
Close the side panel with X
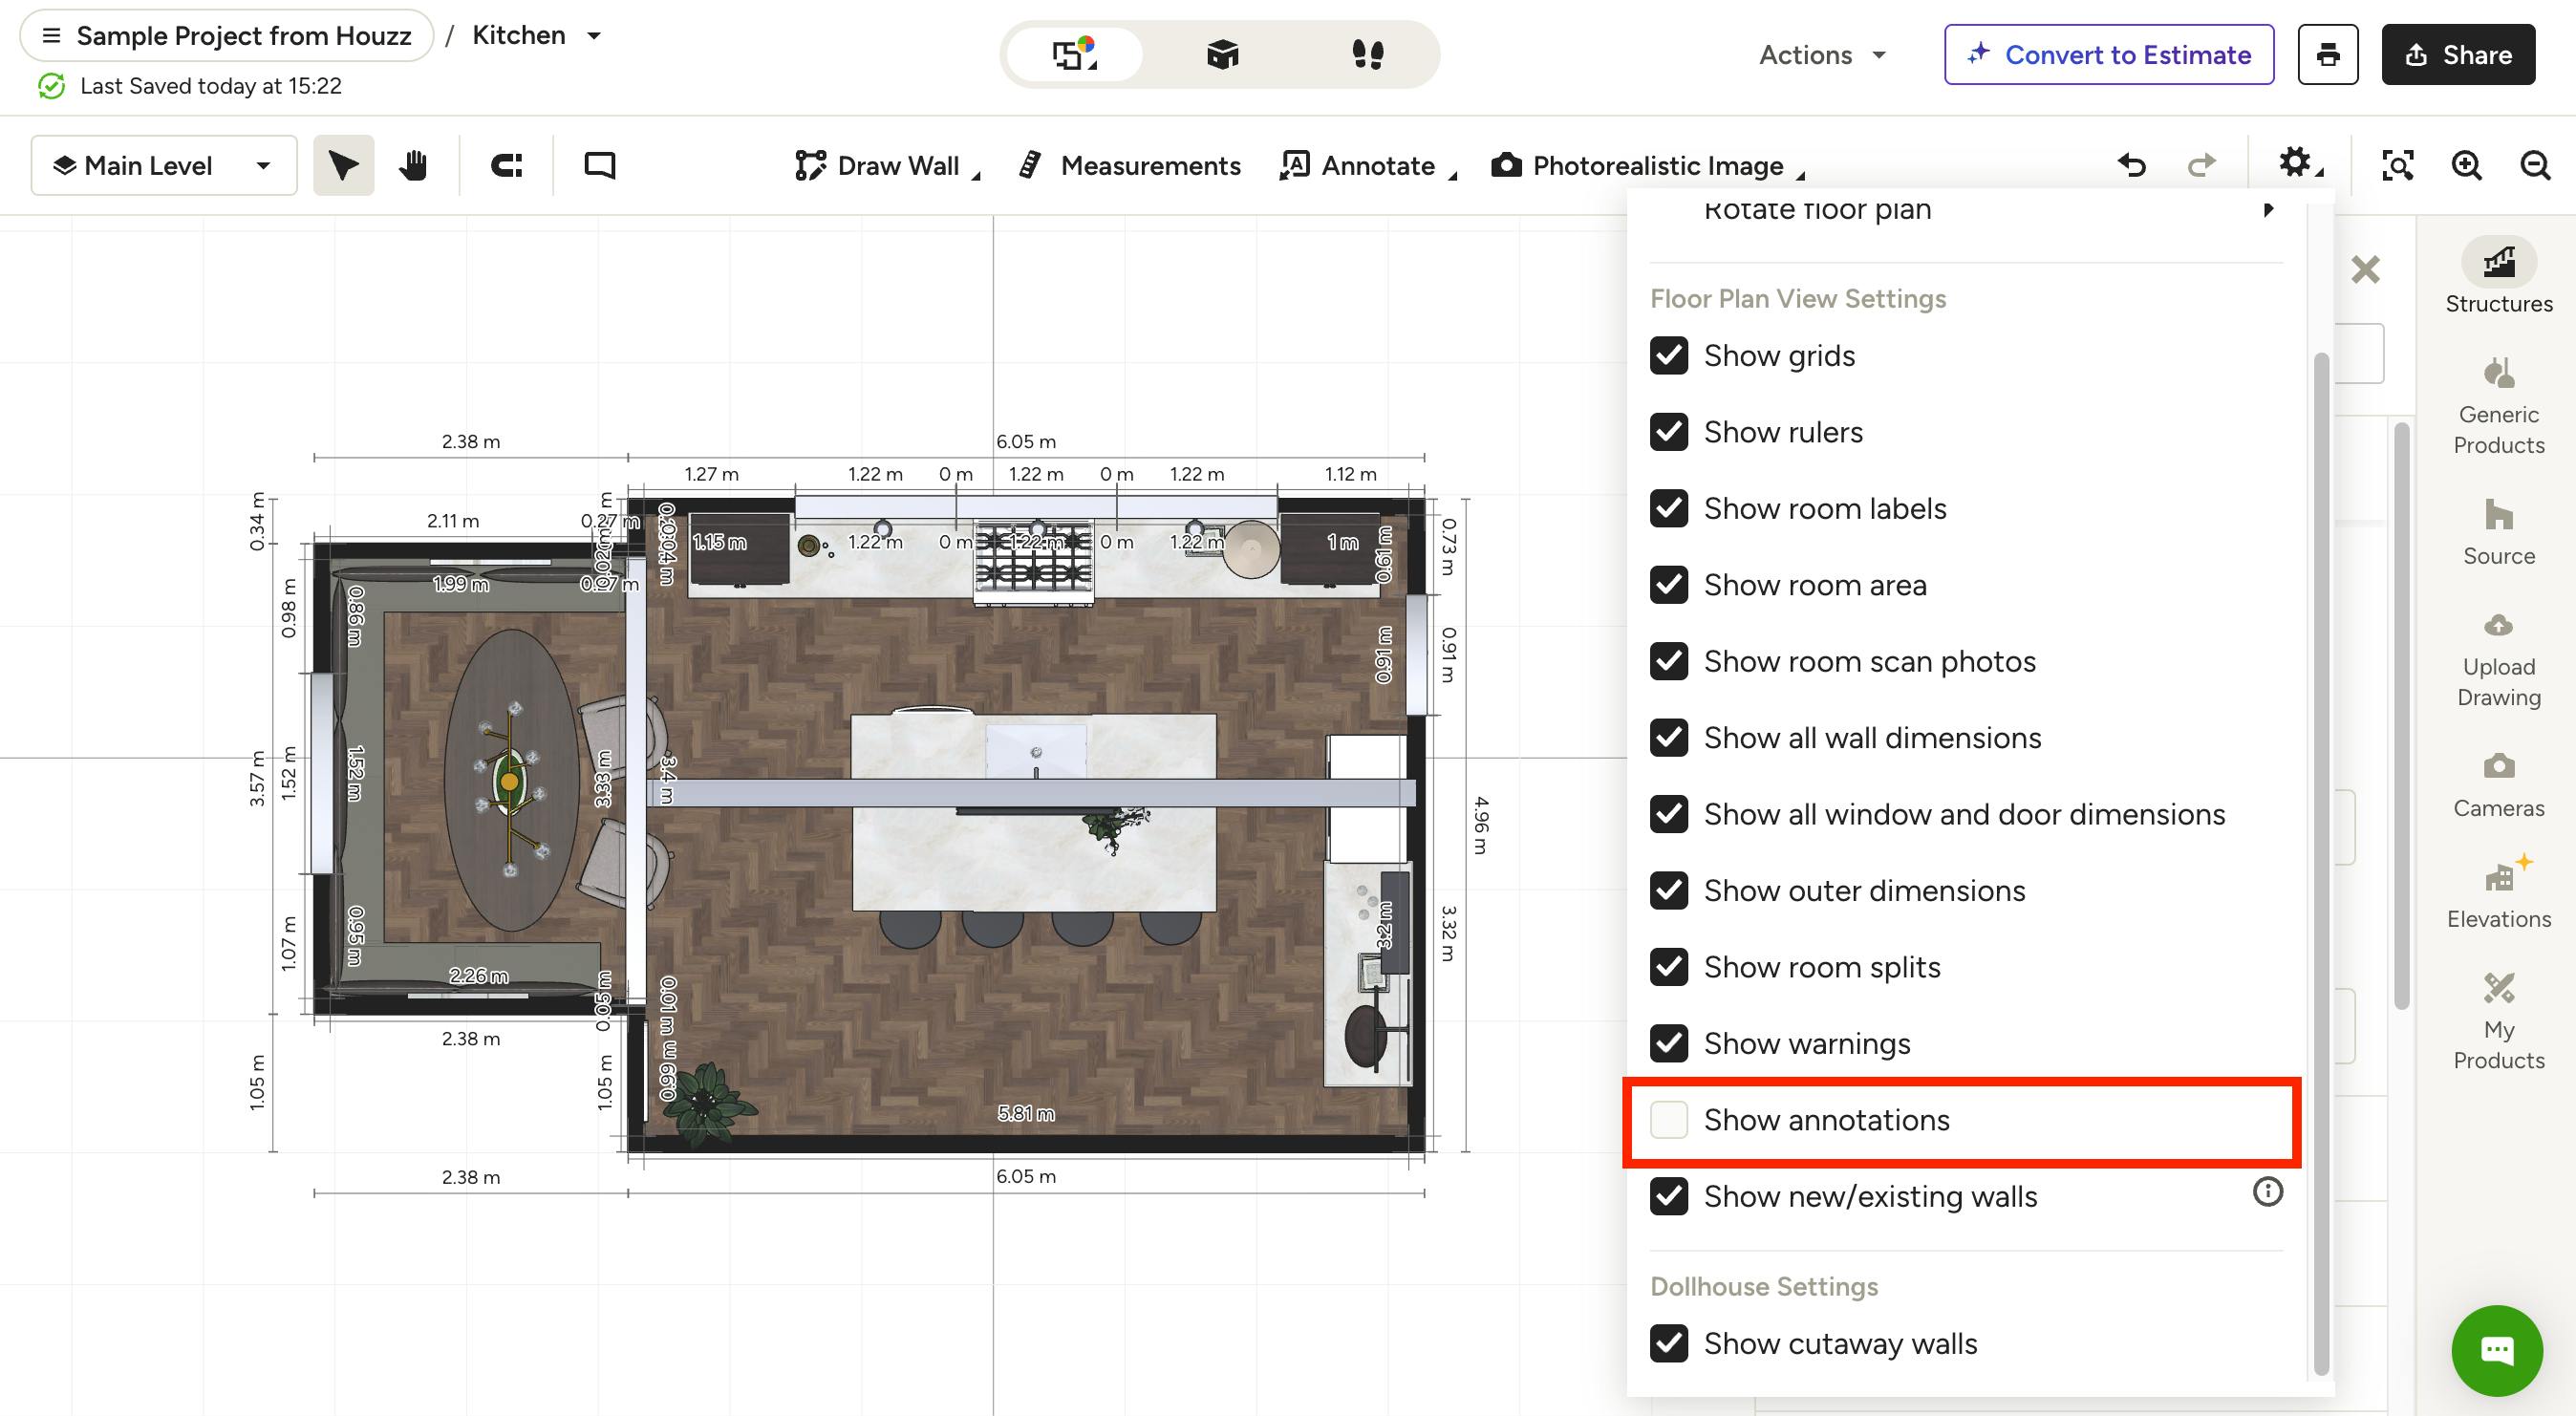[x=2365, y=269]
